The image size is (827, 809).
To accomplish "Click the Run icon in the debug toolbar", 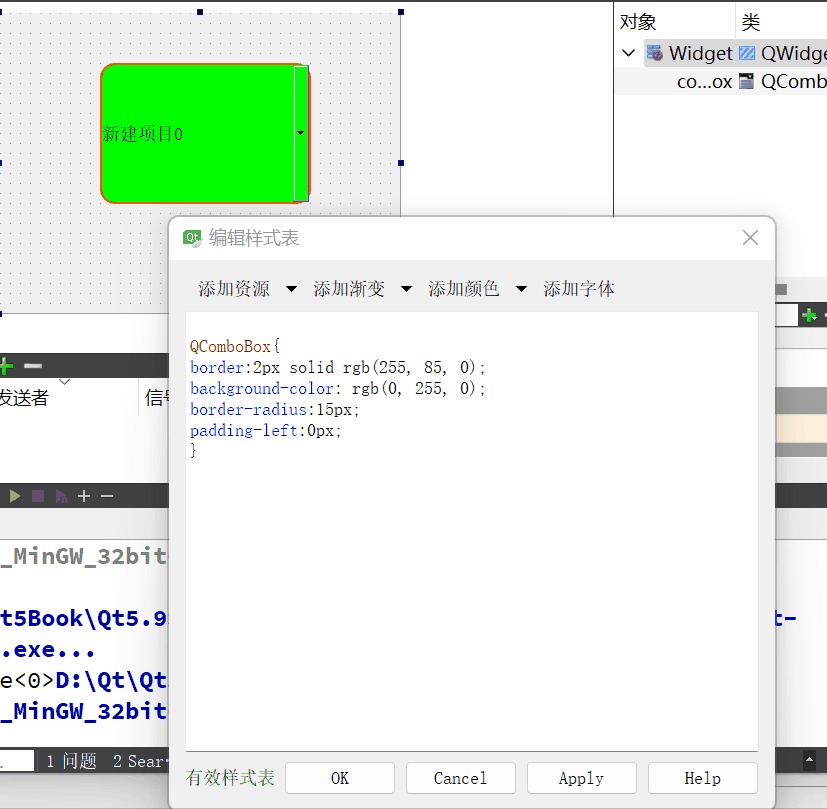I will point(13,495).
